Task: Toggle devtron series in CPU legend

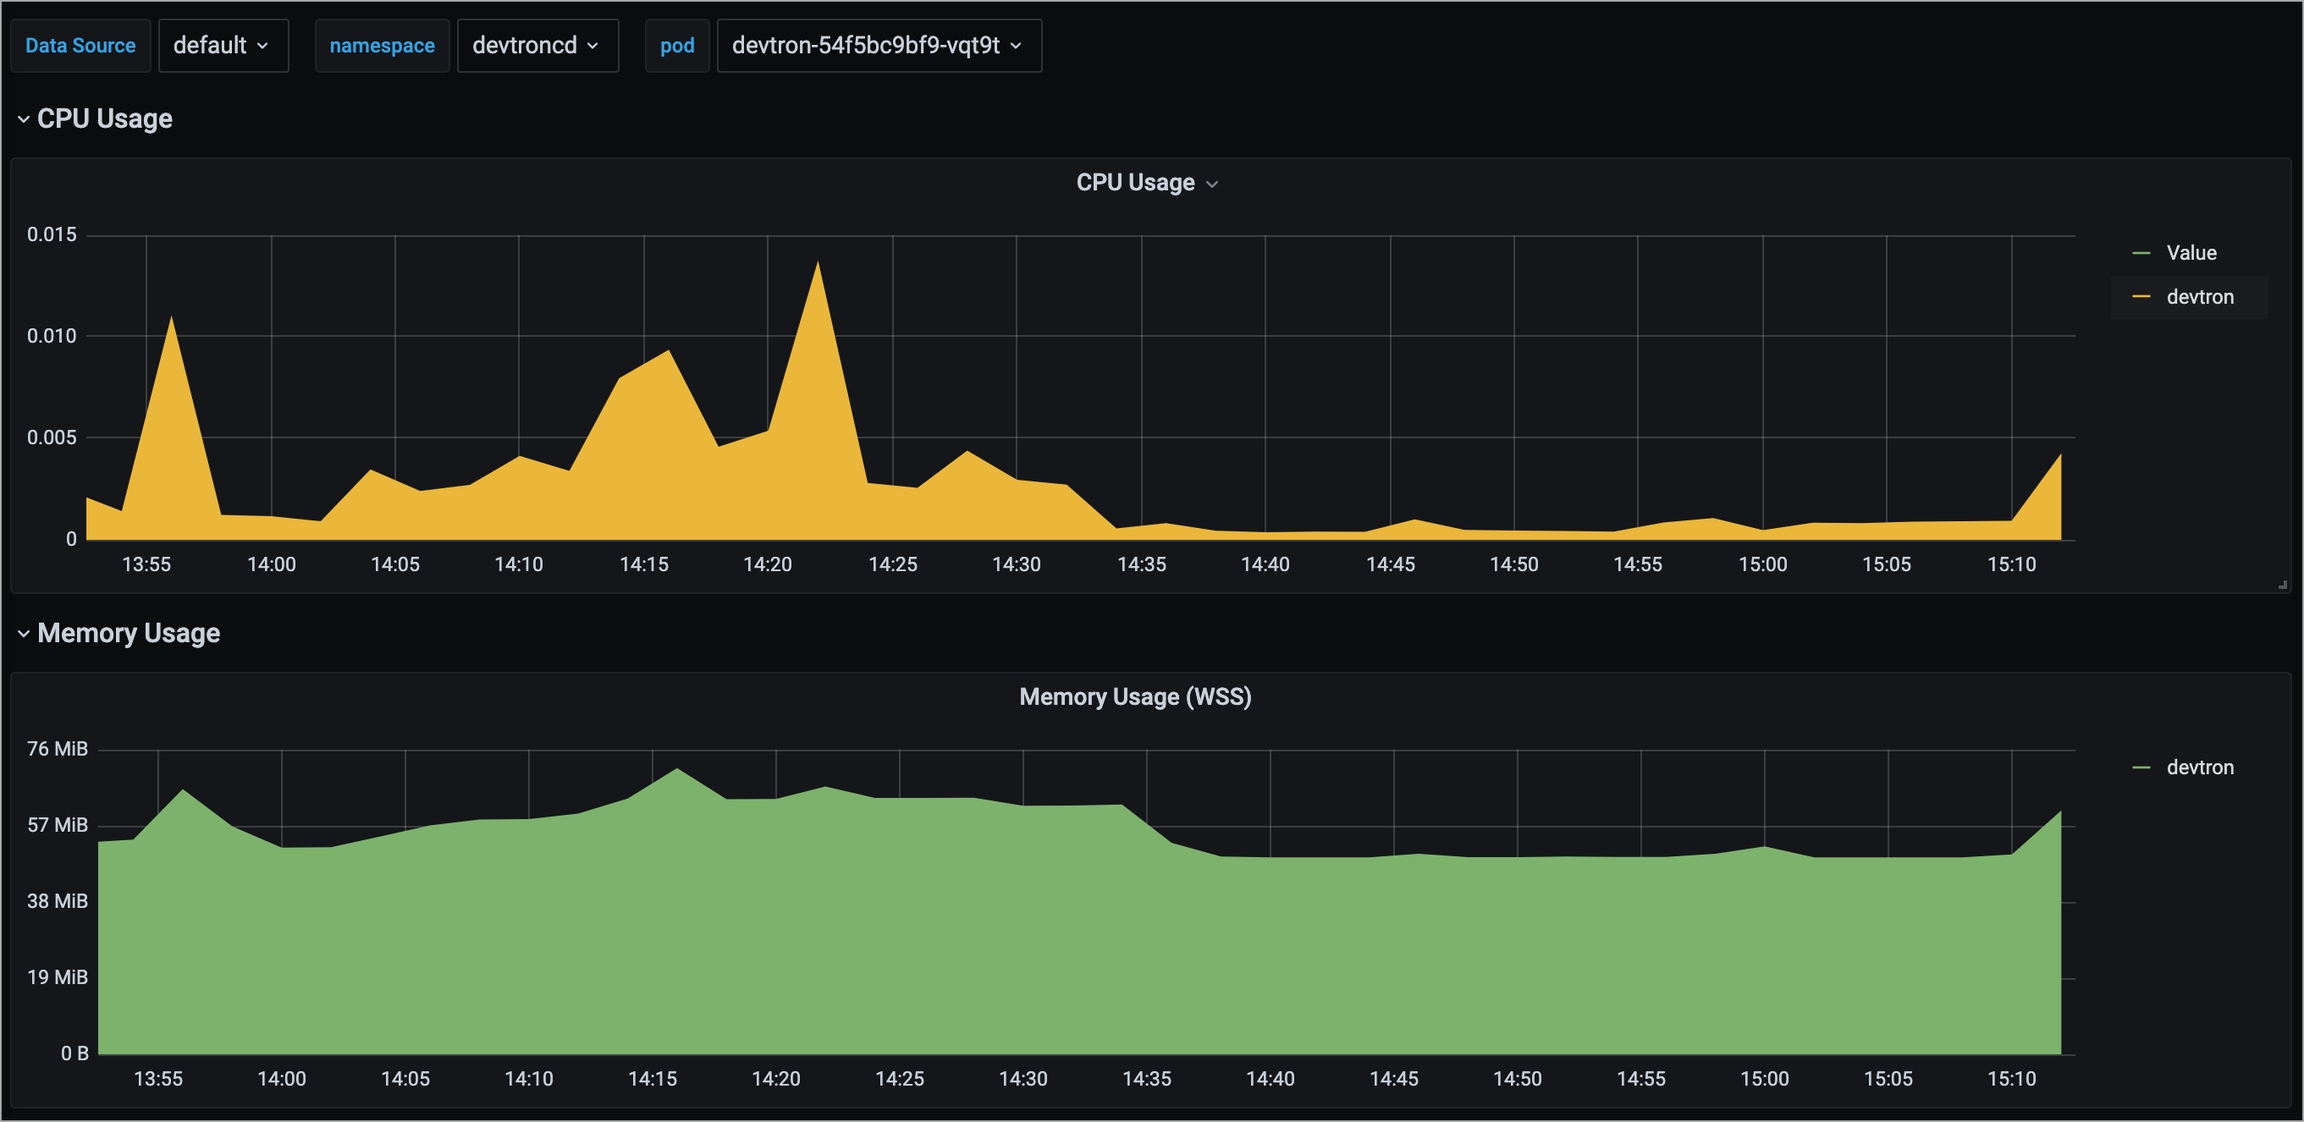Action: click(2199, 297)
